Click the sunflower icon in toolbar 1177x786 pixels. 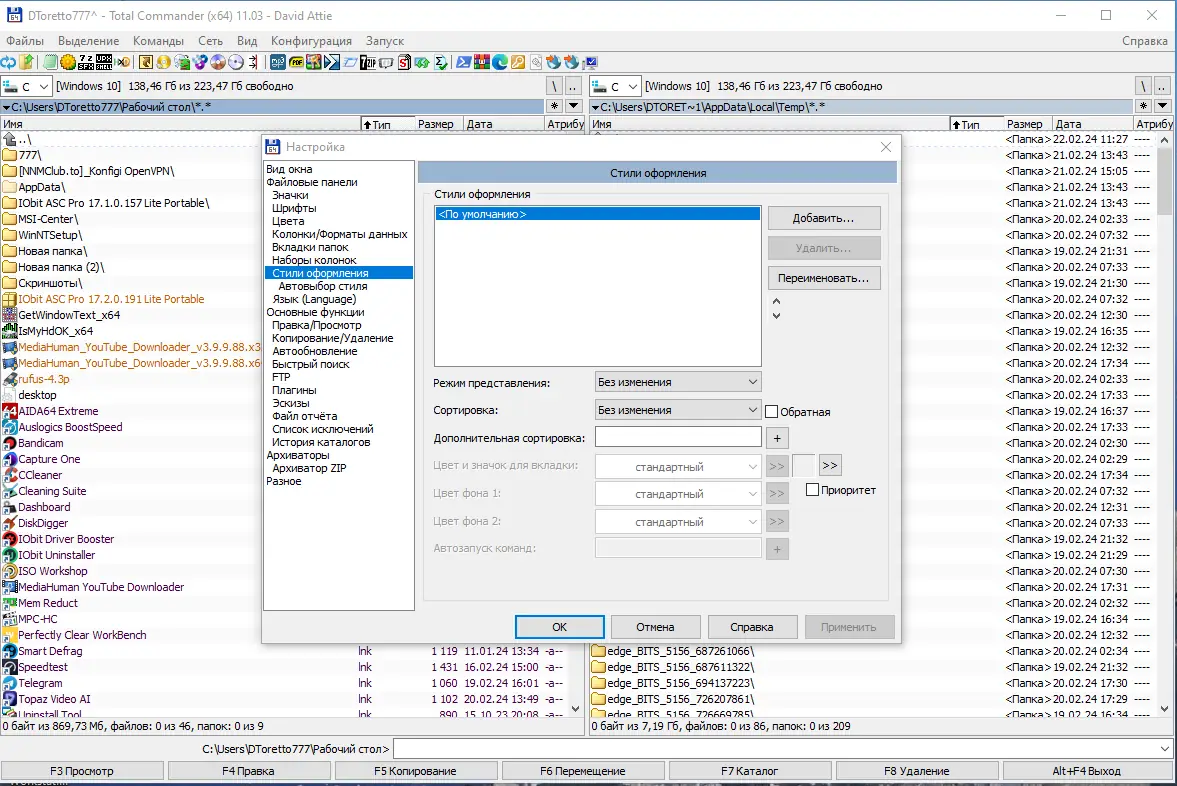[68, 62]
